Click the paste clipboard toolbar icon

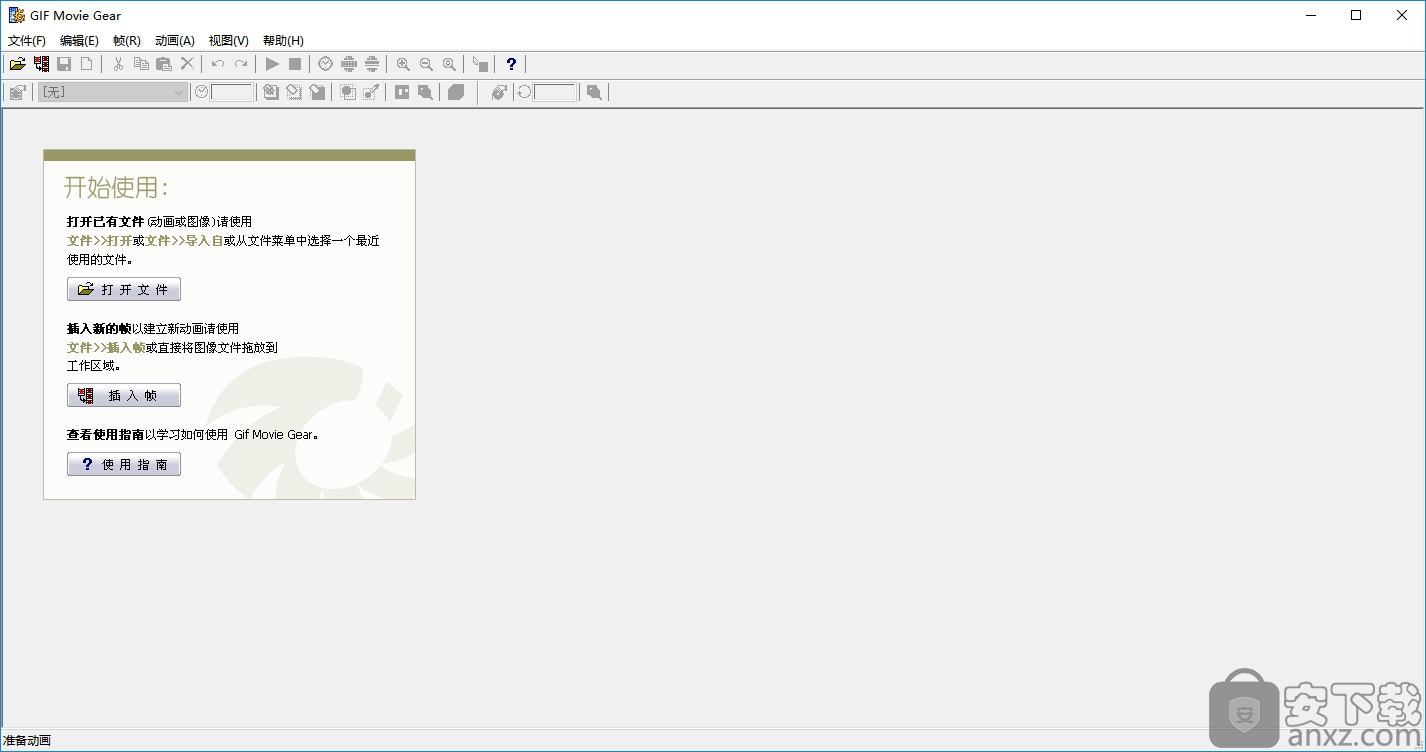click(x=164, y=64)
